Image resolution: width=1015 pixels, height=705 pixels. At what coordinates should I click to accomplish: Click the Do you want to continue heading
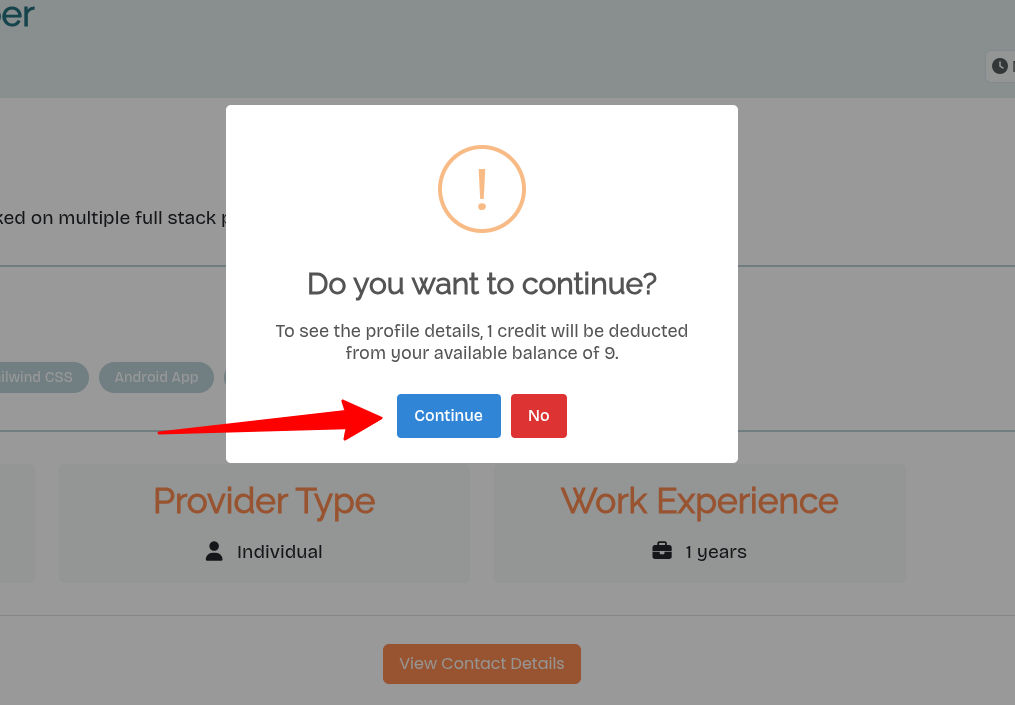tap(481, 285)
